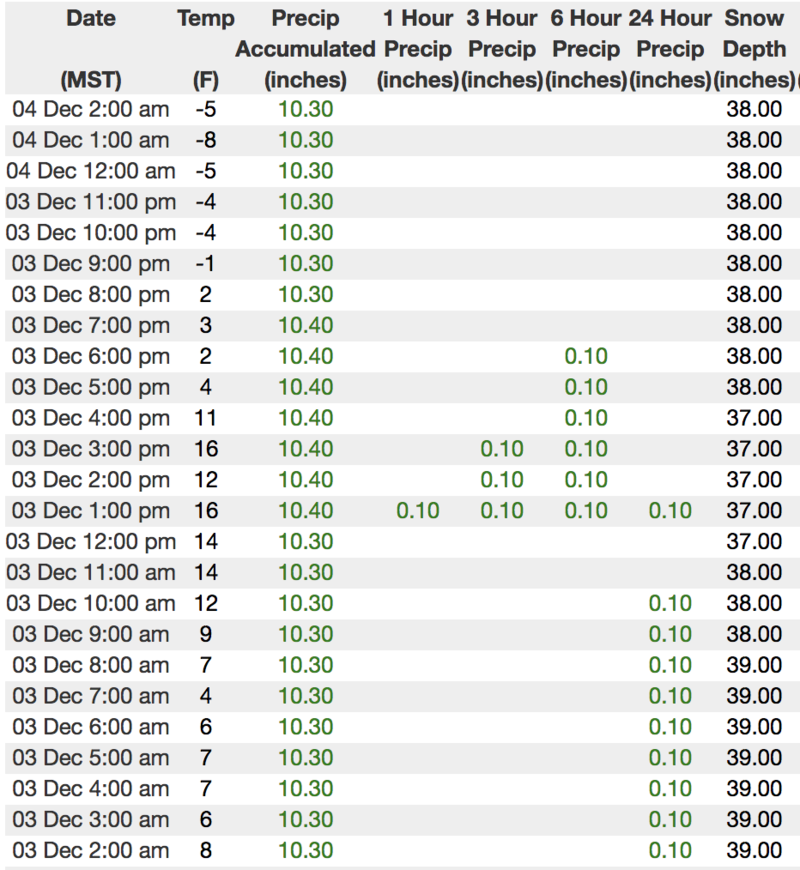This screenshot has width=800, height=870.
Task: Click 24 Hour Precip value at 10:00 am
Action: (x=670, y=604)
